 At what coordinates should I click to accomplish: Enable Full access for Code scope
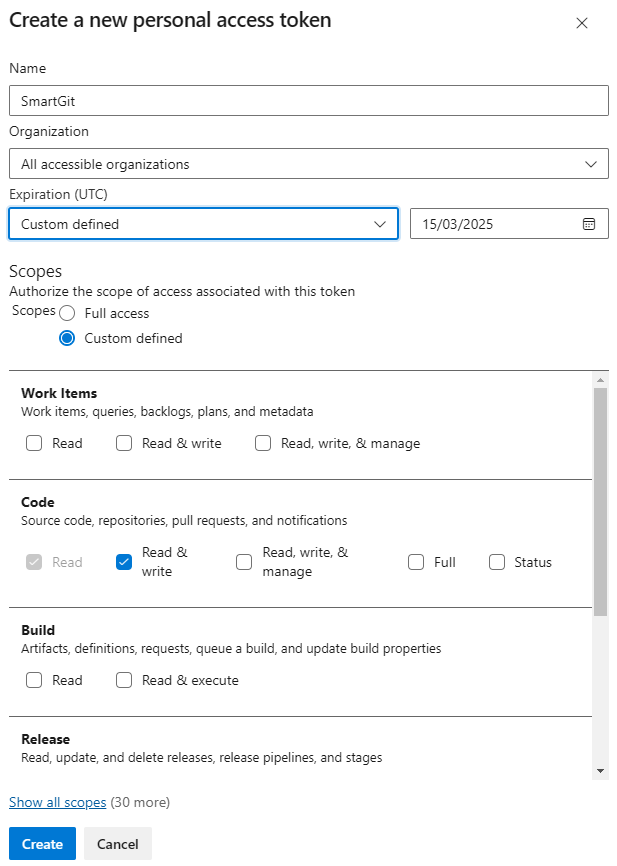coord(416,562)
